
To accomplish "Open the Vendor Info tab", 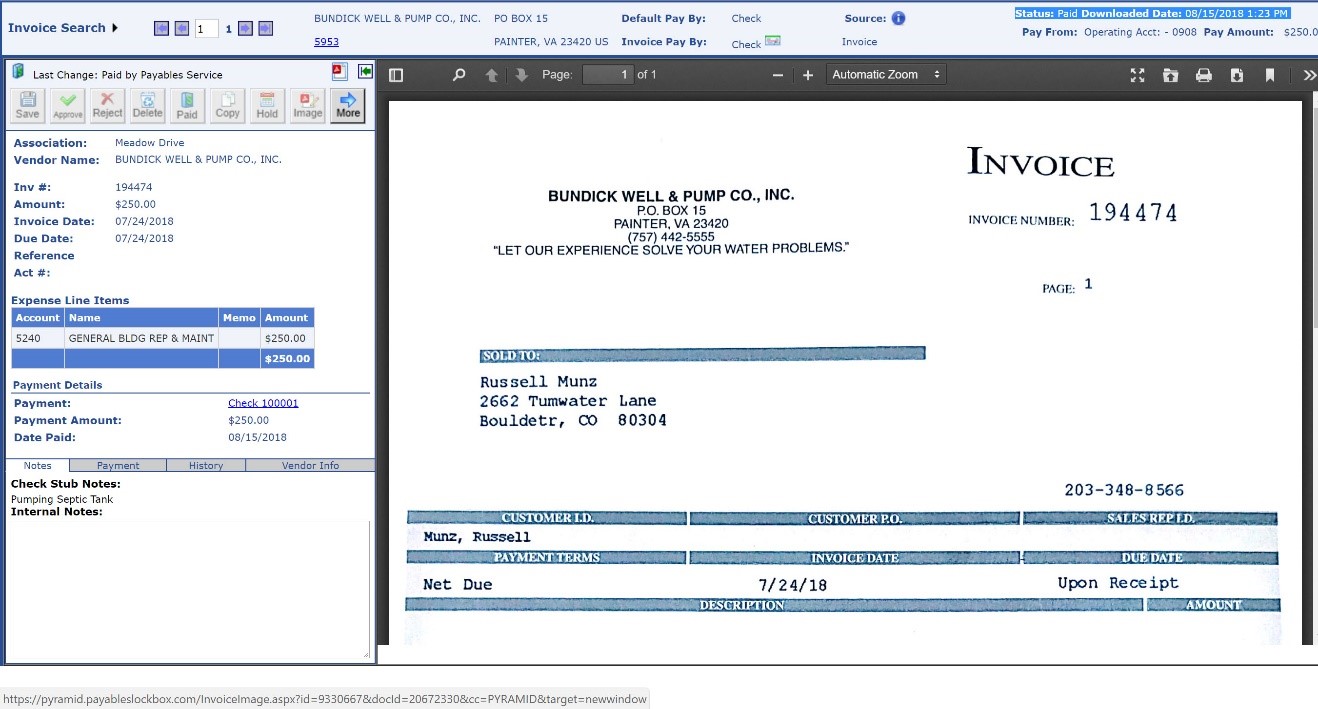I will point(310,465).
